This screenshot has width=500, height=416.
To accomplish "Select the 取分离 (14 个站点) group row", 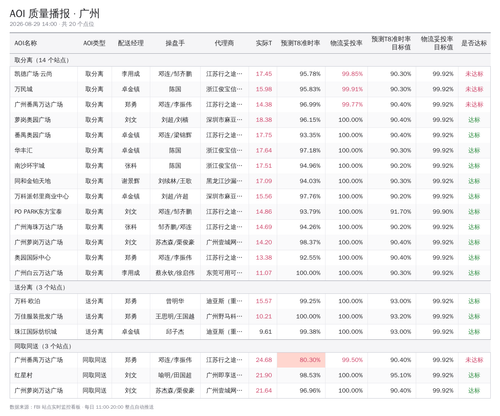I will click(x=250, y=60).
